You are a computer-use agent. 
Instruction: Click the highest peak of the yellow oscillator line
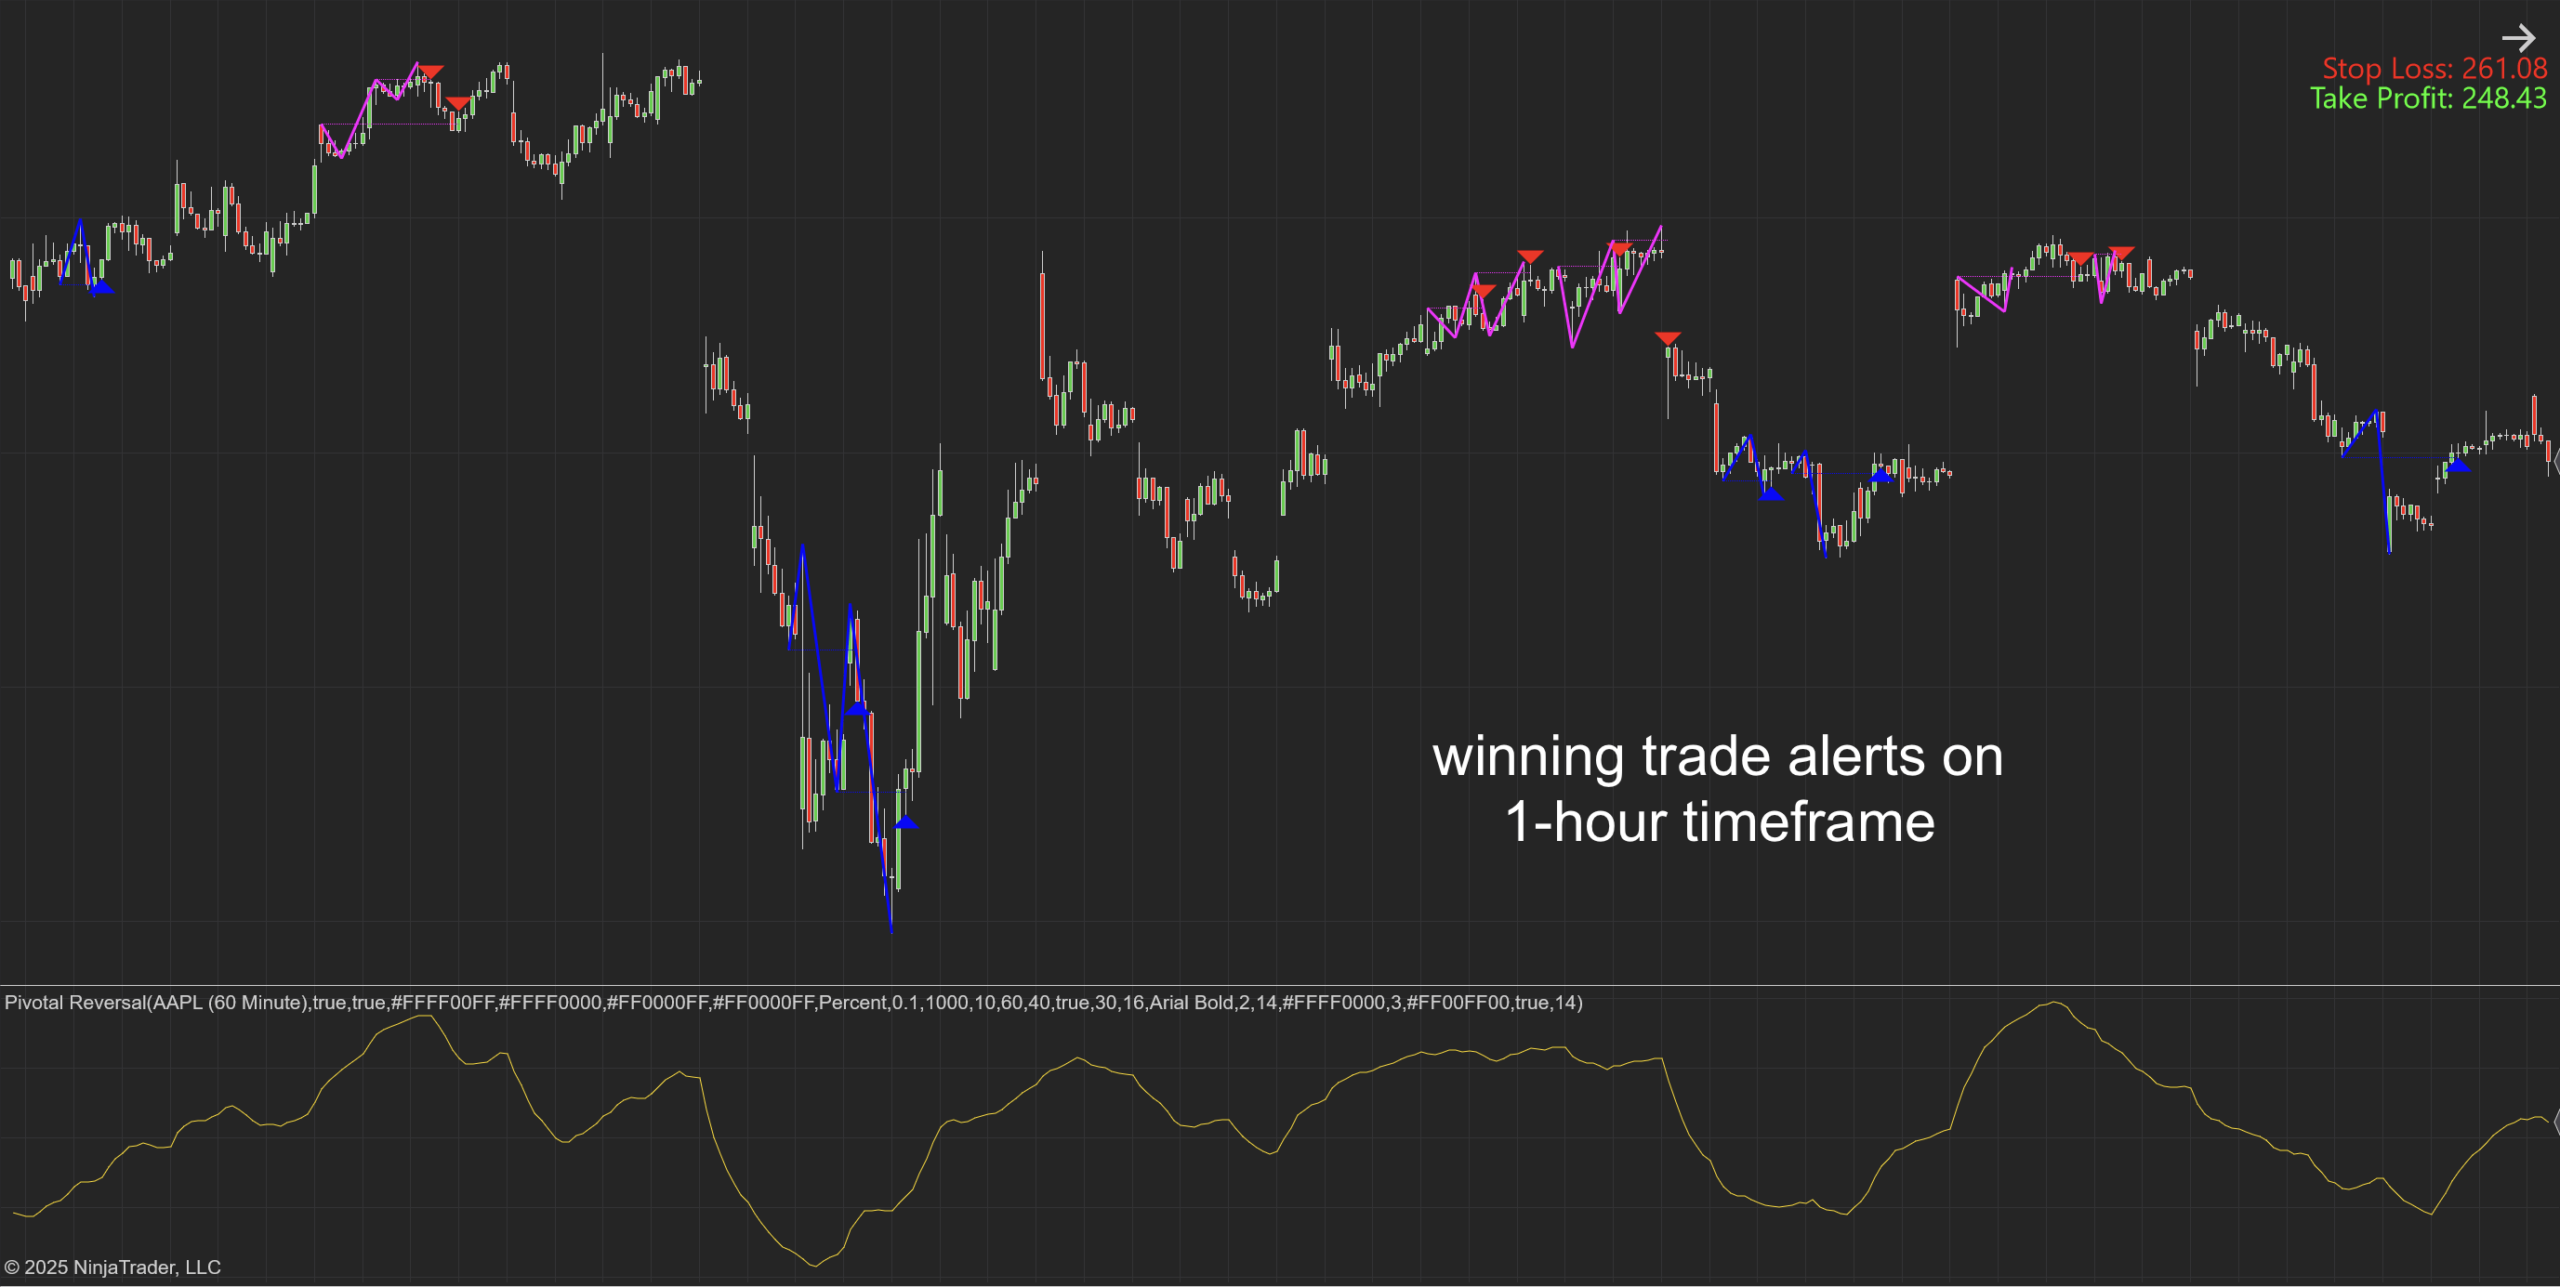(2053, 1002)
